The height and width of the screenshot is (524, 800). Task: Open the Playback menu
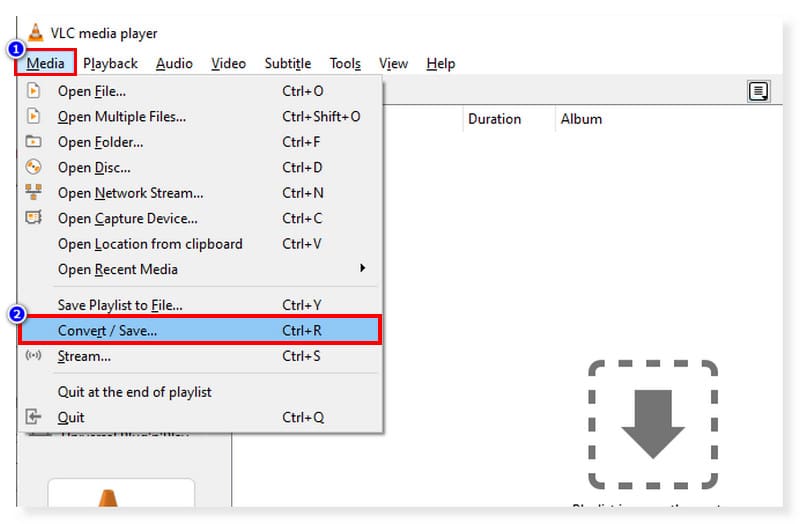point(110,63)
